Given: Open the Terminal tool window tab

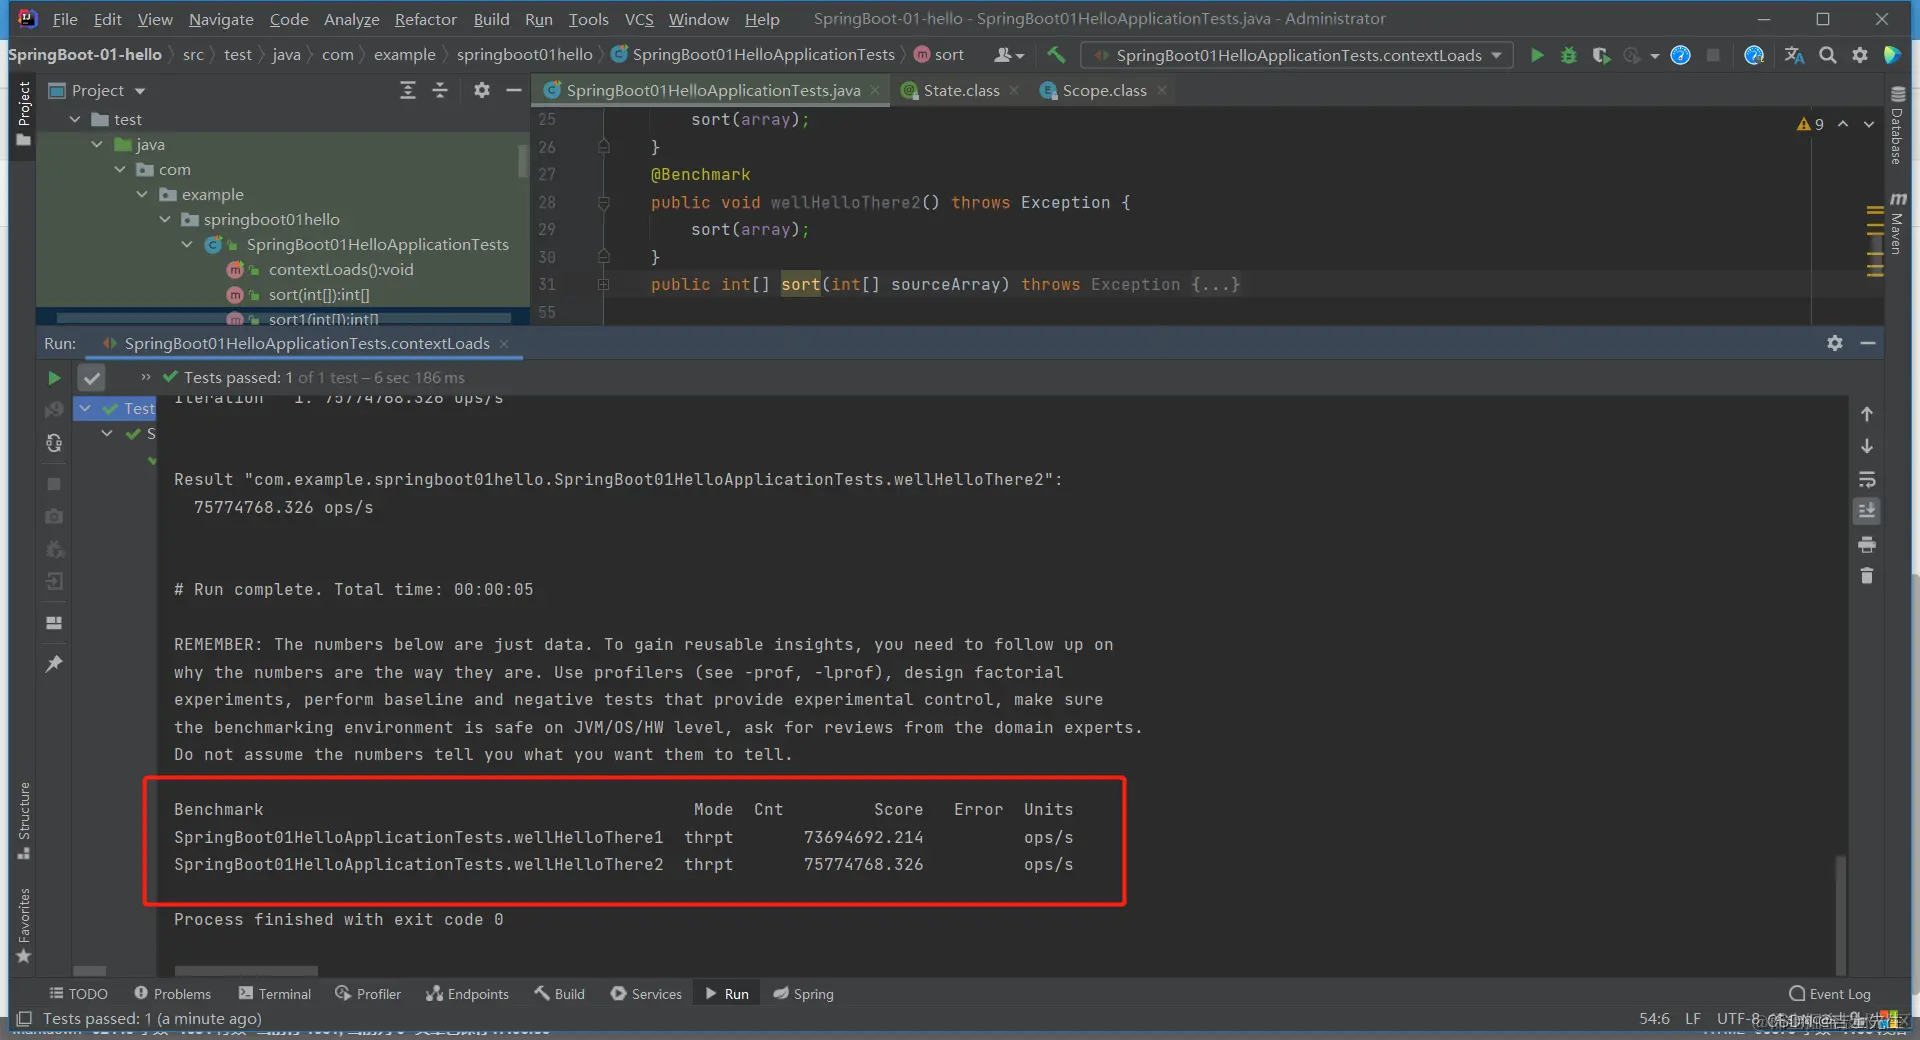Looking at the screenshot, I should (x=275, y=994).
